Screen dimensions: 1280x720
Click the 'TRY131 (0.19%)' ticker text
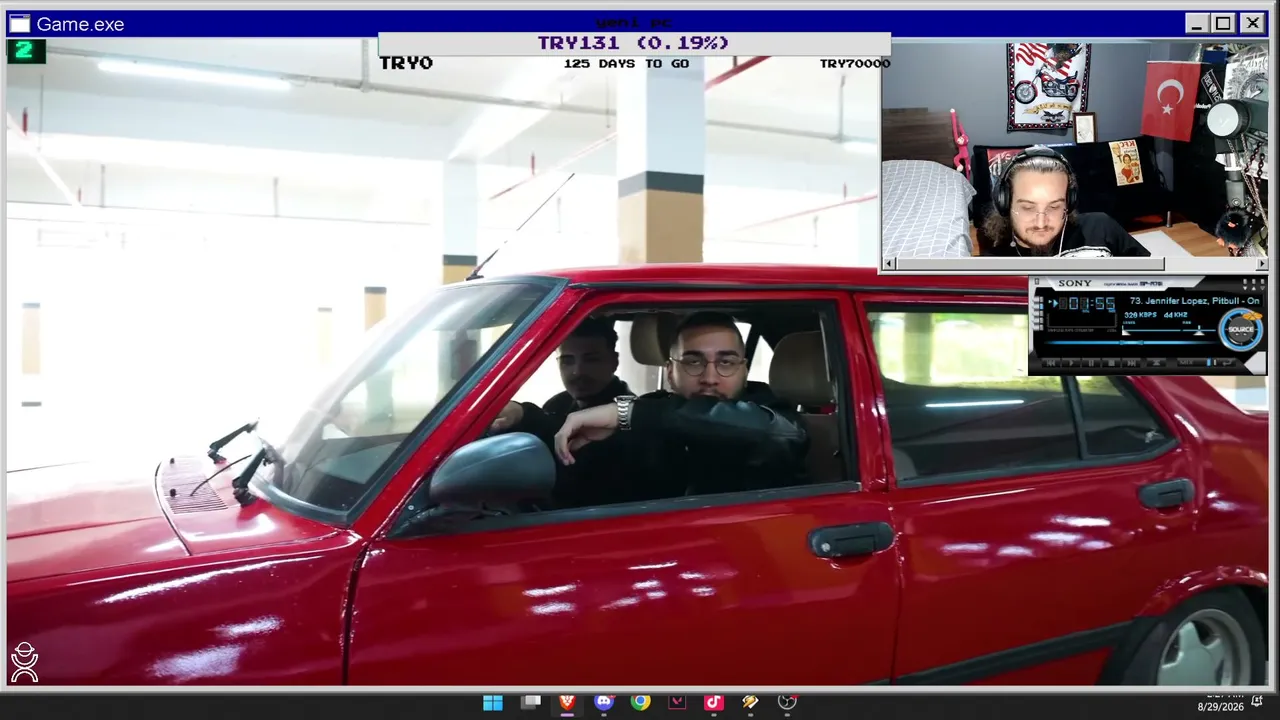point(633,43)
